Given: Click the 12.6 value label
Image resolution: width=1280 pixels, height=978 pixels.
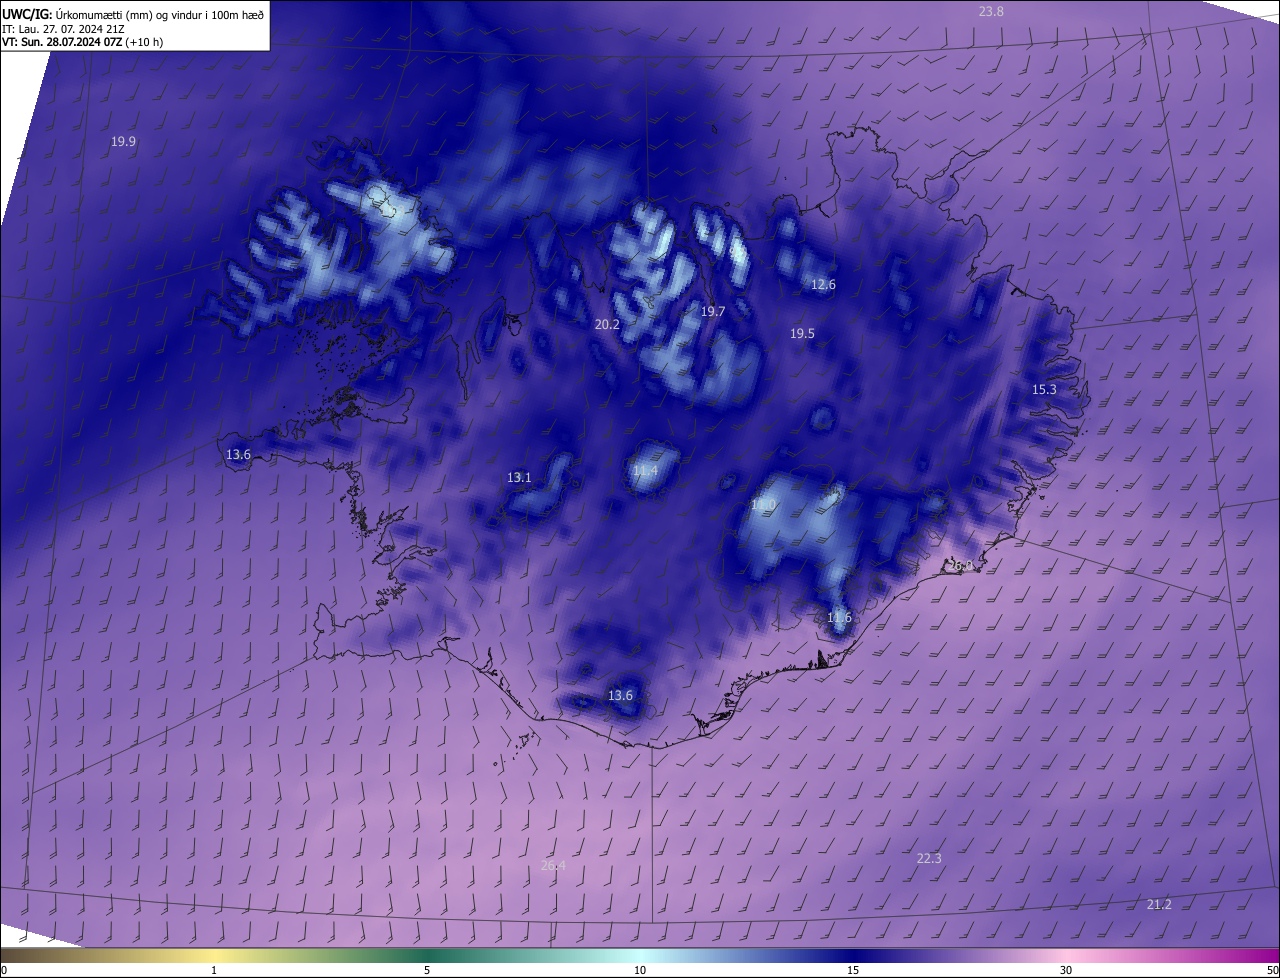Looking at the screenshot, I should pyautogui.click(x=823, y=285).
